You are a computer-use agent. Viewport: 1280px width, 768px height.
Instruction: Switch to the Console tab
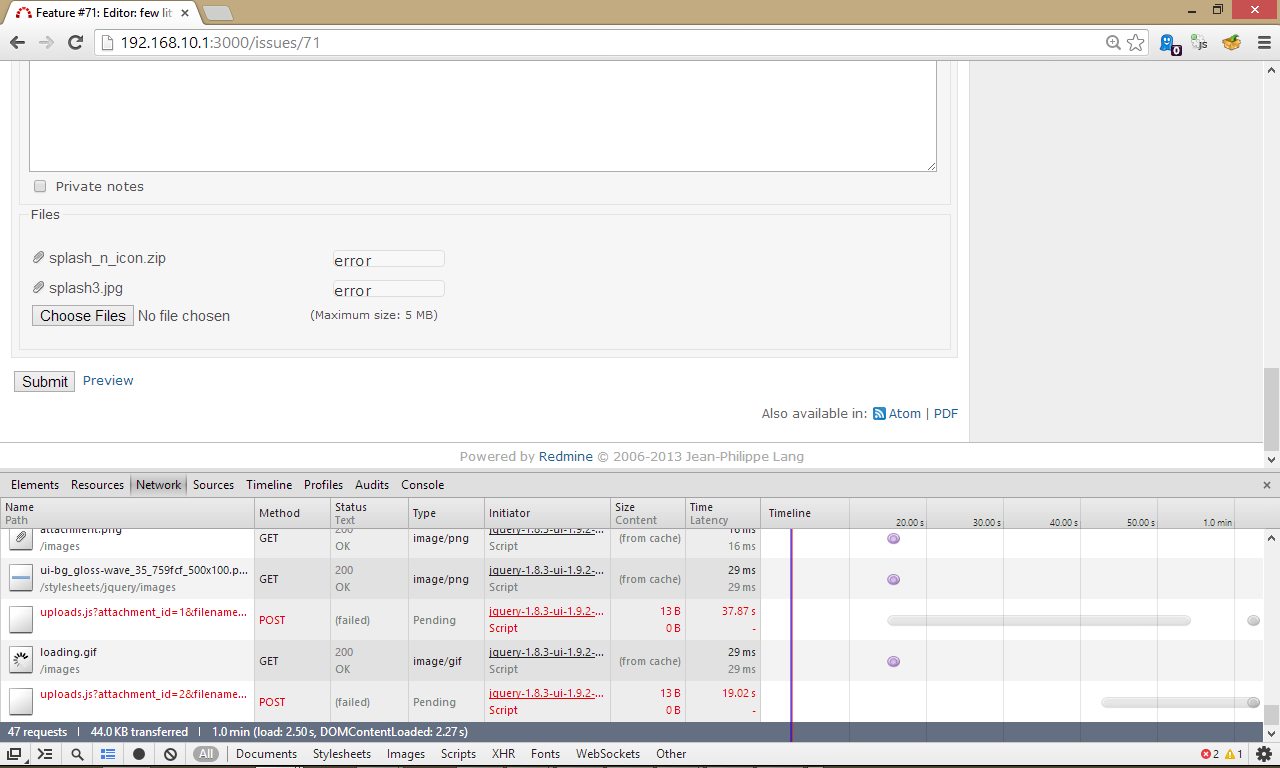[422, 485]
